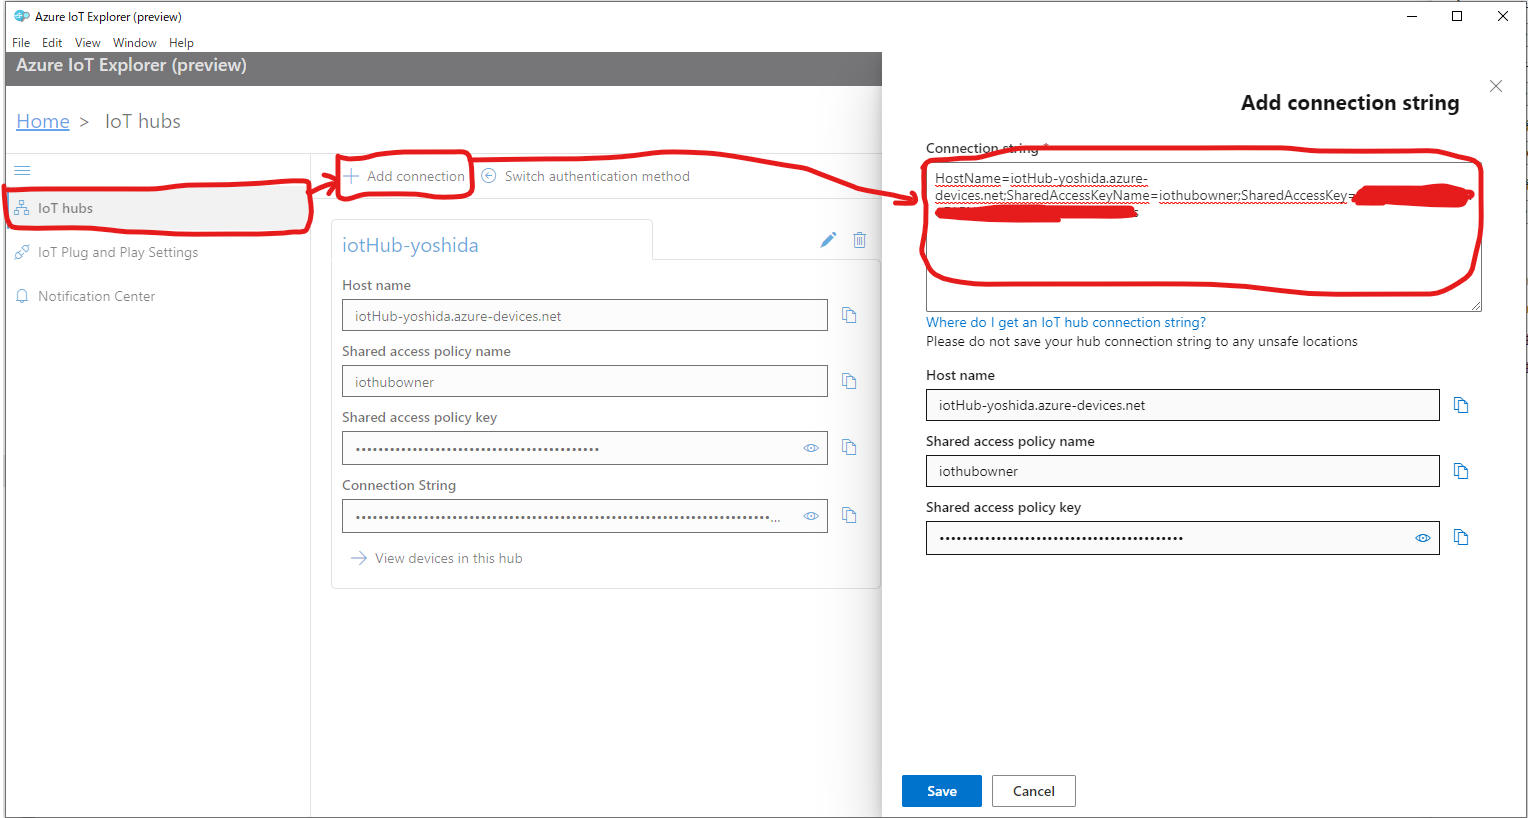Open the Window menu
This screenshot has height=818, width=1528.
(x=135, y=43)
